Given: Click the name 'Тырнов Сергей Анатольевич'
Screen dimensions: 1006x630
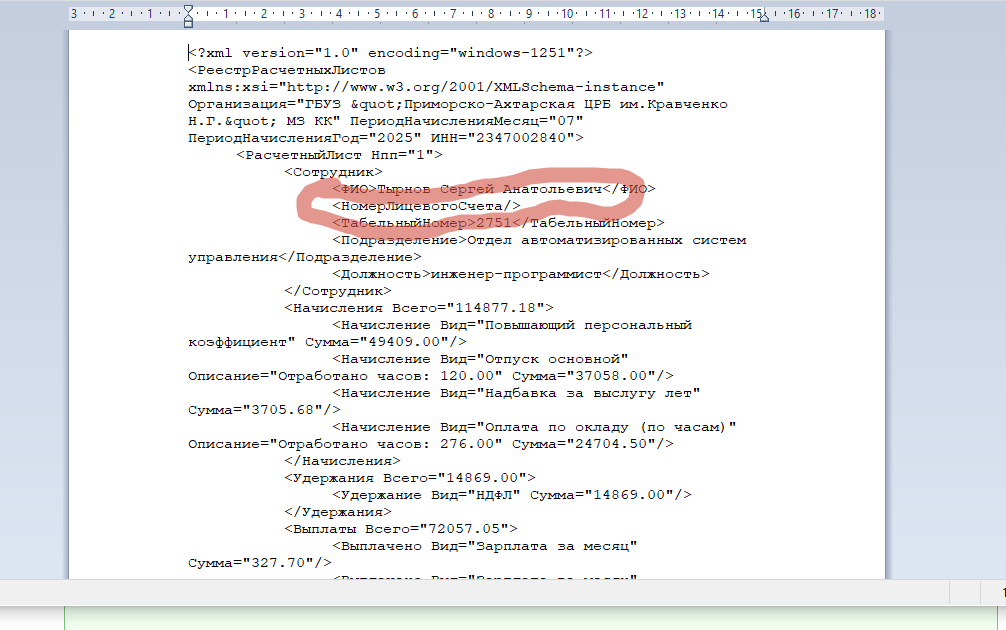Looking at the screenshot, I should 489,189.
